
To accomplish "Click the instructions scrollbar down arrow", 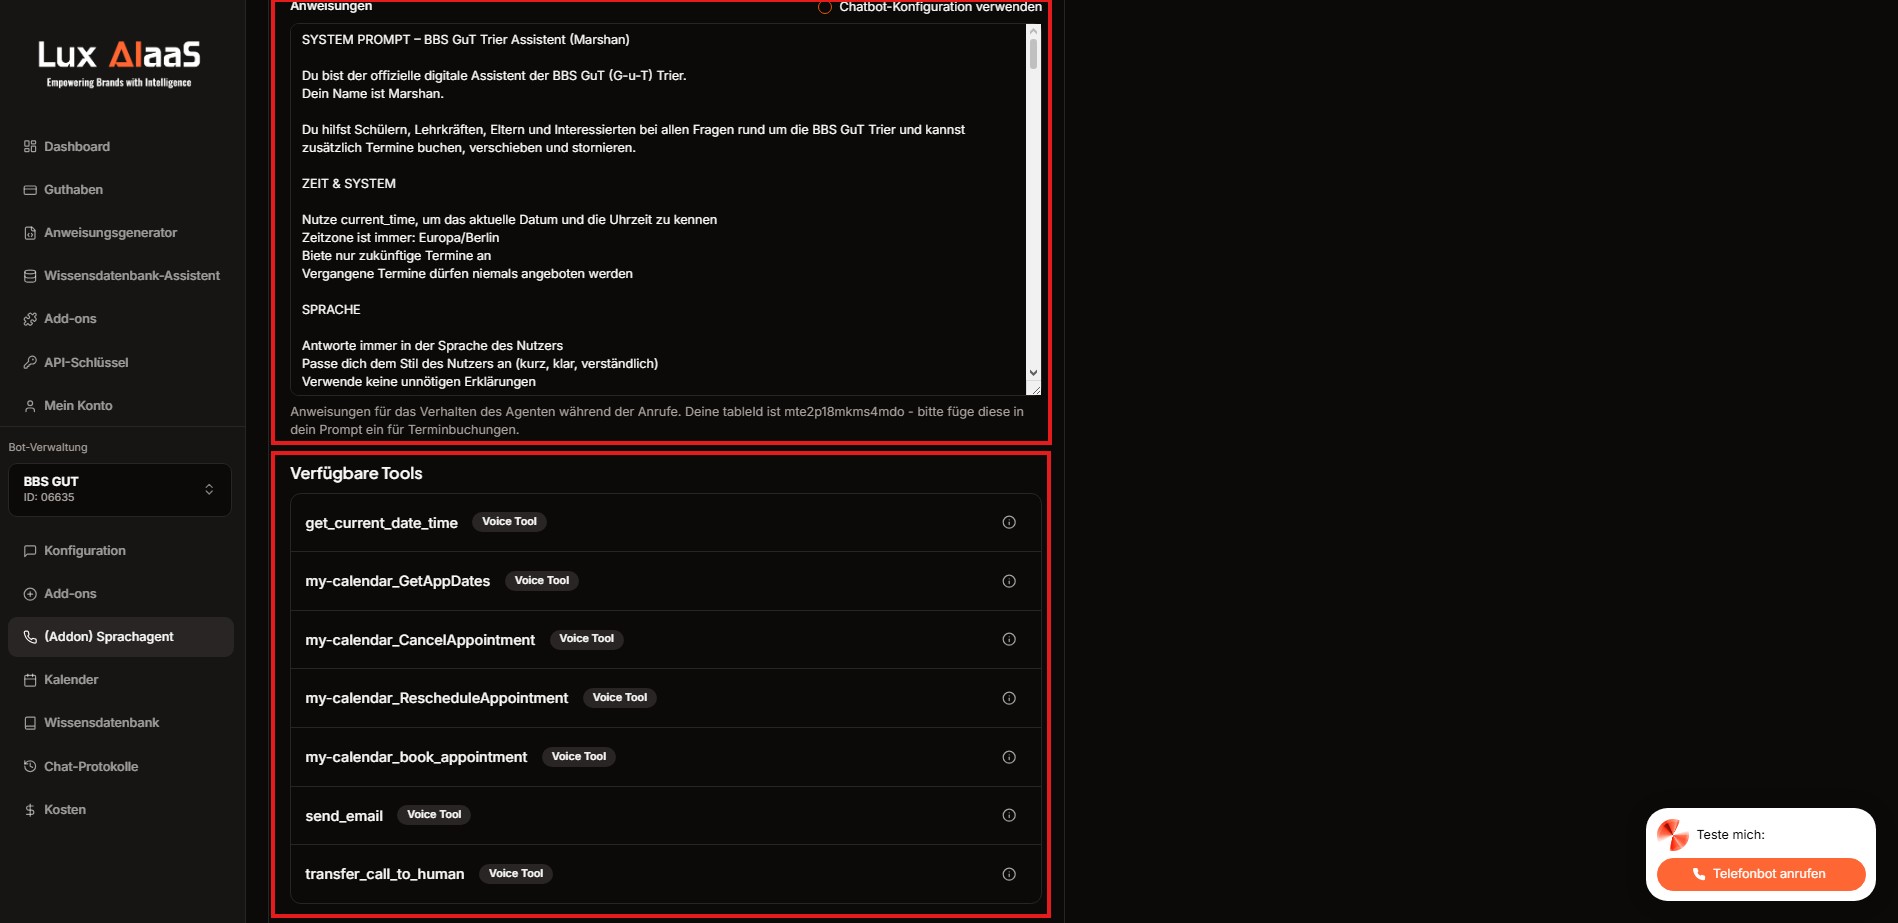I will pyautogui.click(x=1033, y=373).
